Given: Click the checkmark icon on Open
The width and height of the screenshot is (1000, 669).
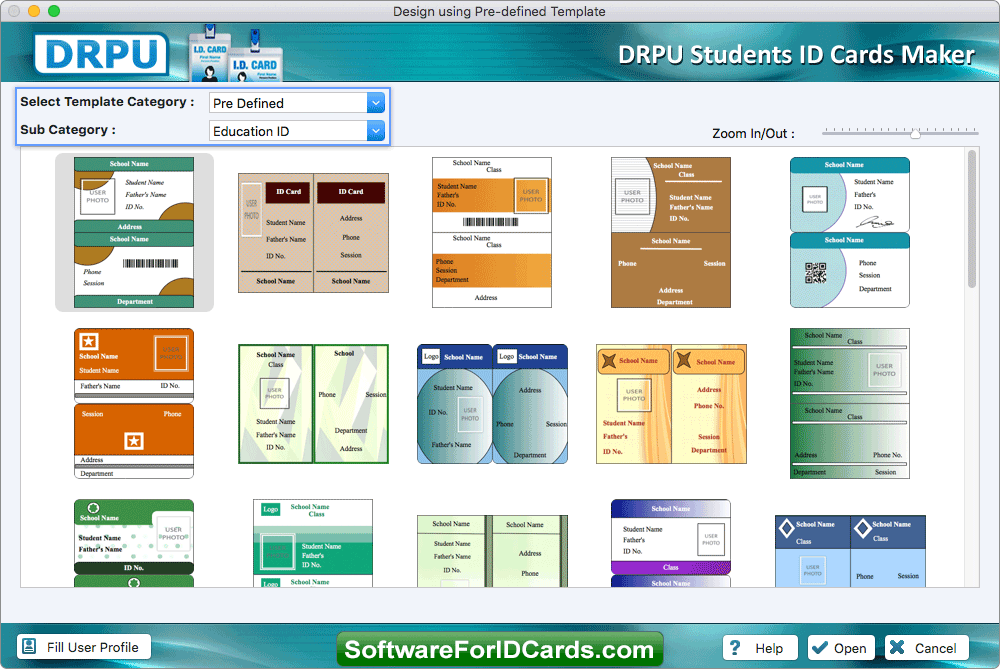Looking at the screenshot, I should (x=820, y=648).
